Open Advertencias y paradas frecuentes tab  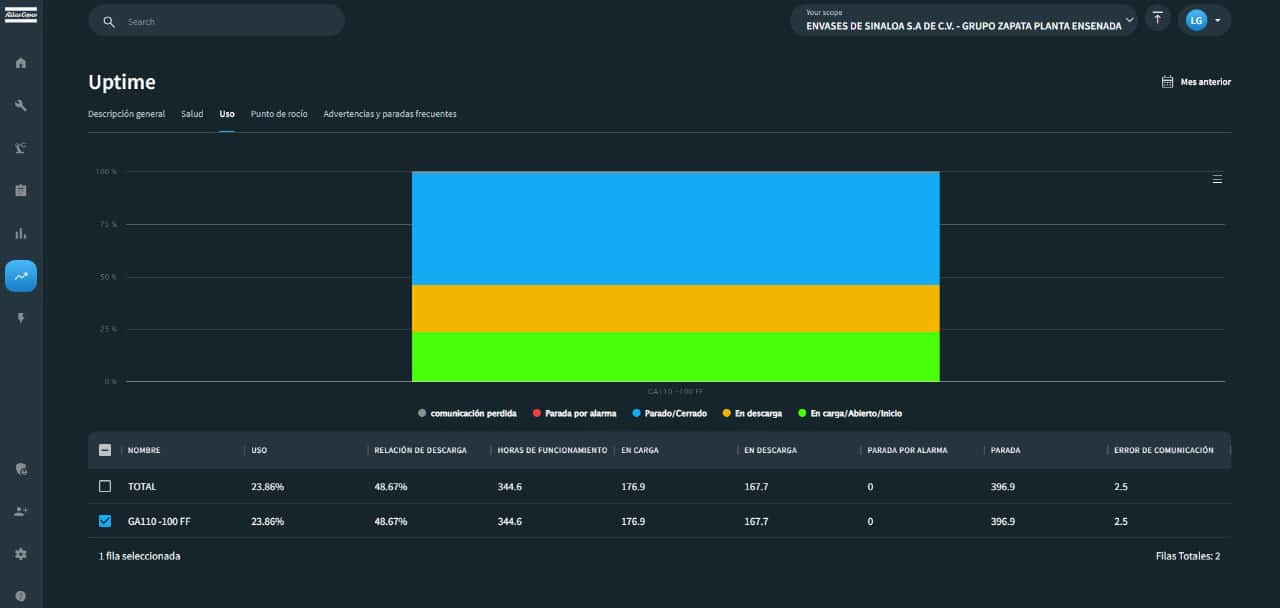click(x=390, y=114)
